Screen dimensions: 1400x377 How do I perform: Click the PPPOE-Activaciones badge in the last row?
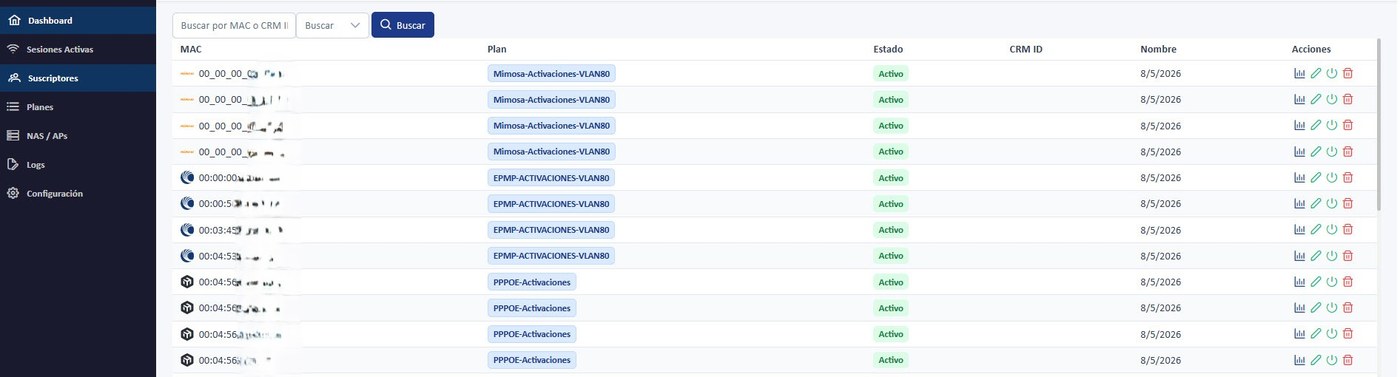pos(532,359)
